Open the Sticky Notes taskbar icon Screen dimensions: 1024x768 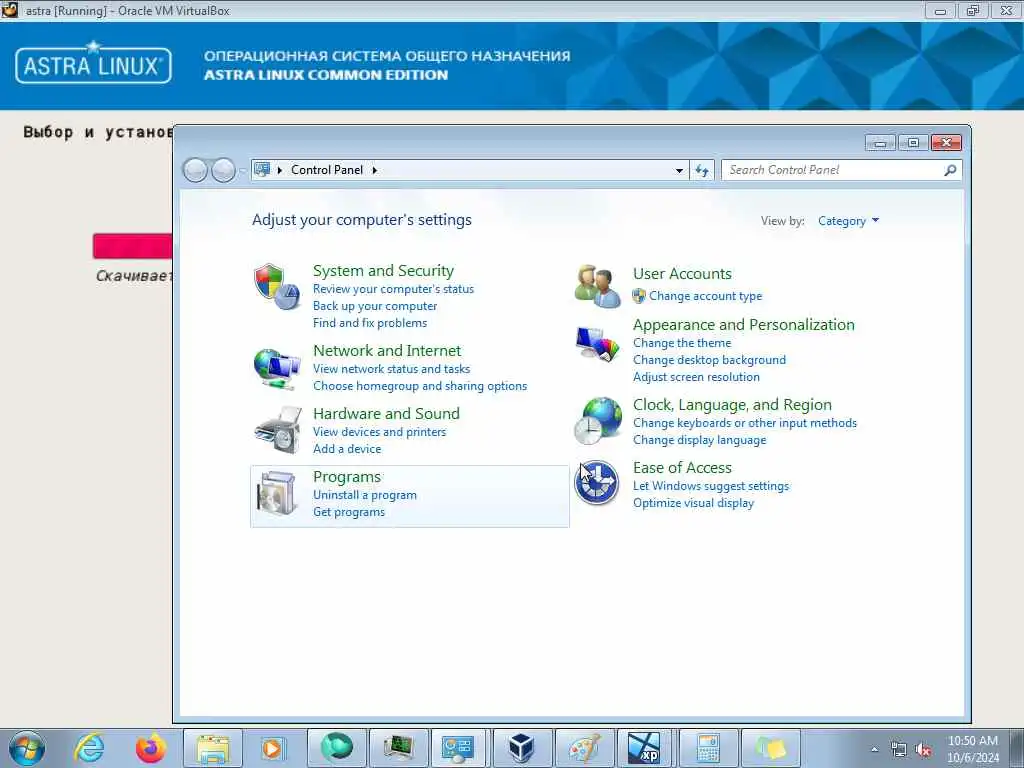click(771, 748)
